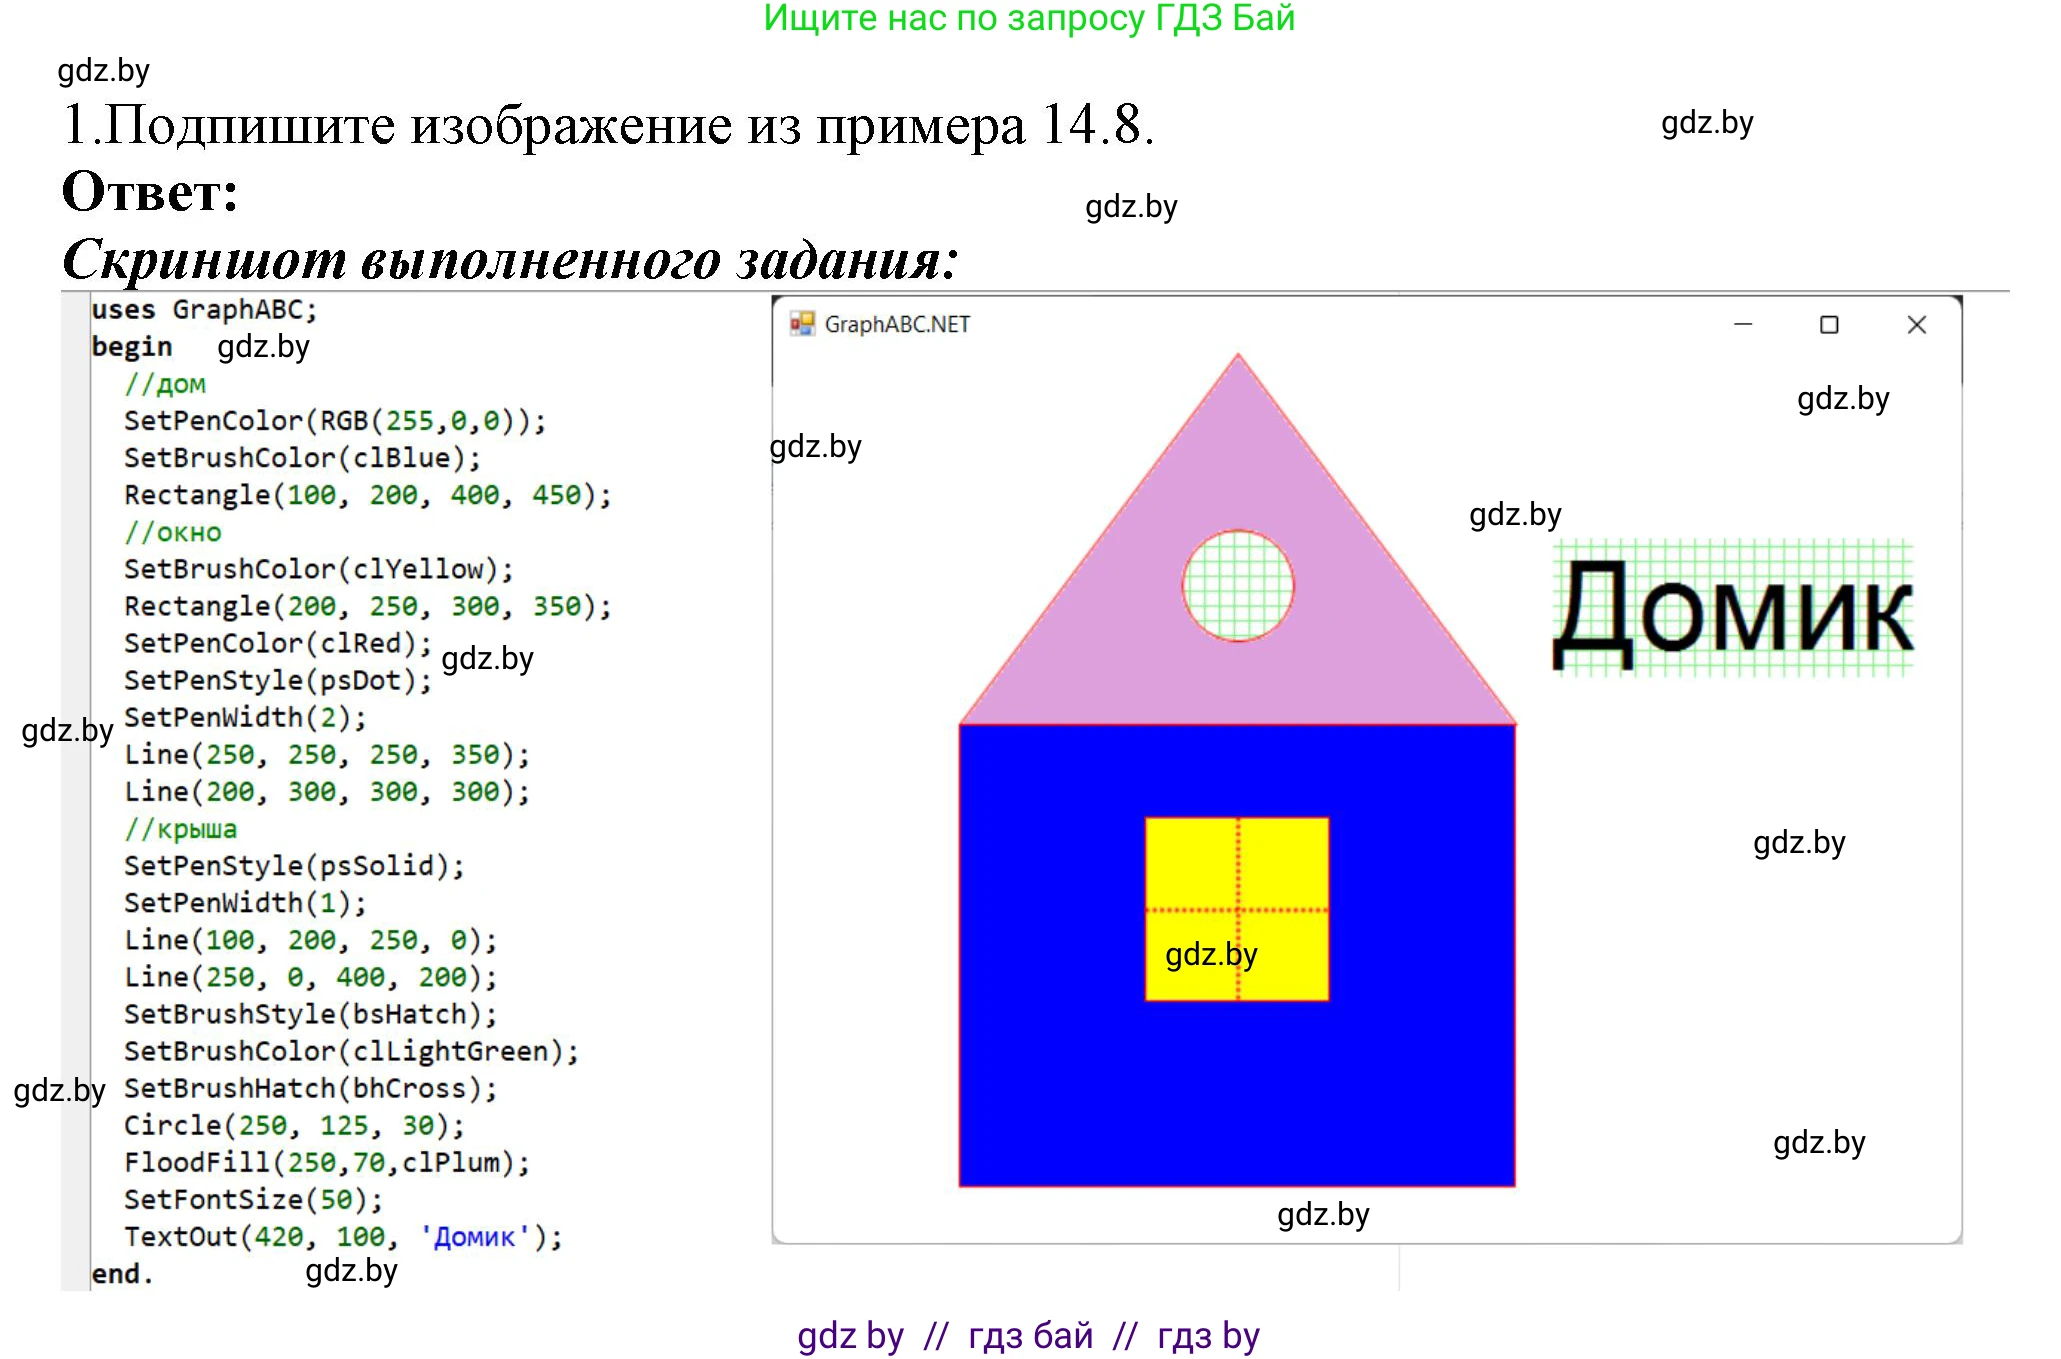Maximize the GraphABC.NET window
This screenshot has height=1359, width=2061.
click(1829, 325)
